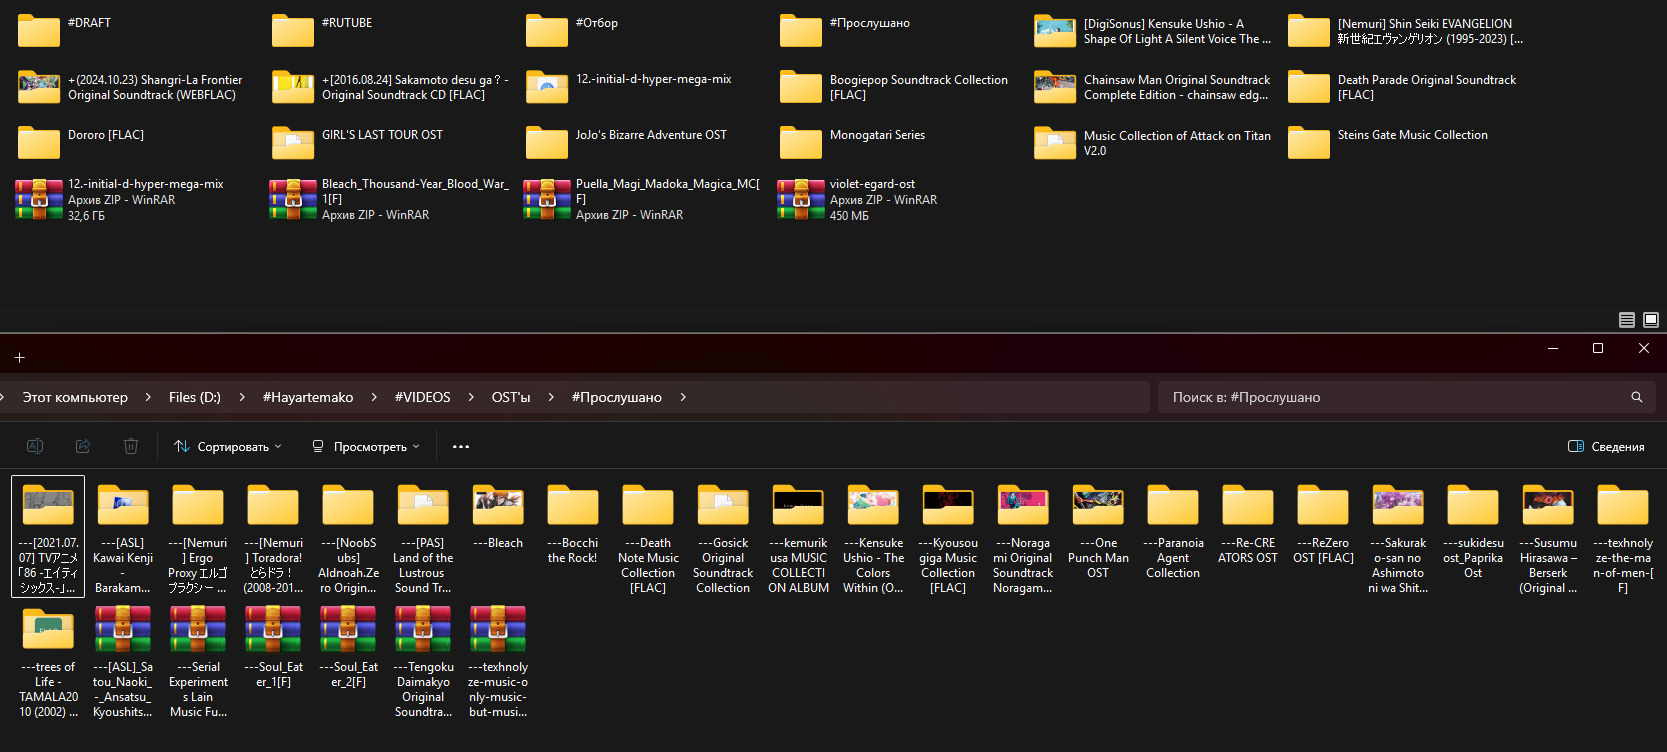Click the delete trash icon
This screenshot has width=1667, height=752.
[131, 446]
